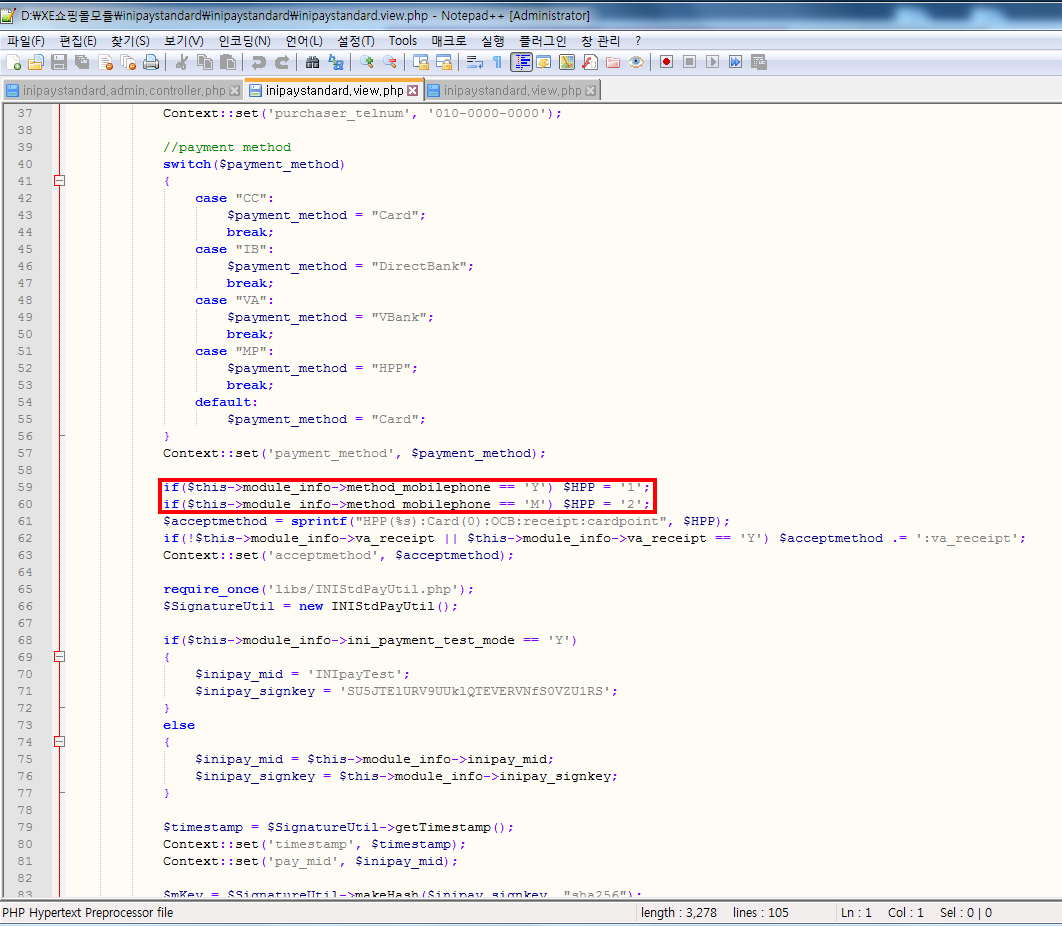Toggle the Show Indent Guide icon
Screen dimensions: 1062x926
521,62
